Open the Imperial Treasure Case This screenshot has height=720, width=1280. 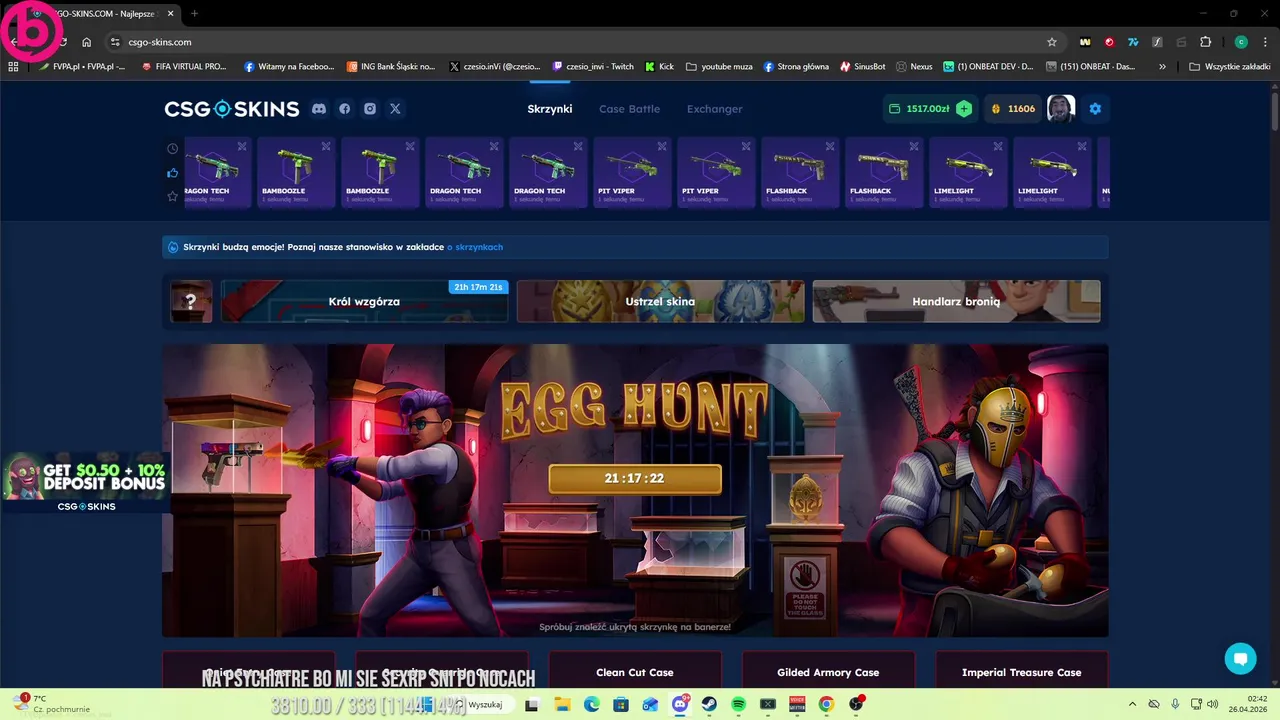click(1021, 672)
